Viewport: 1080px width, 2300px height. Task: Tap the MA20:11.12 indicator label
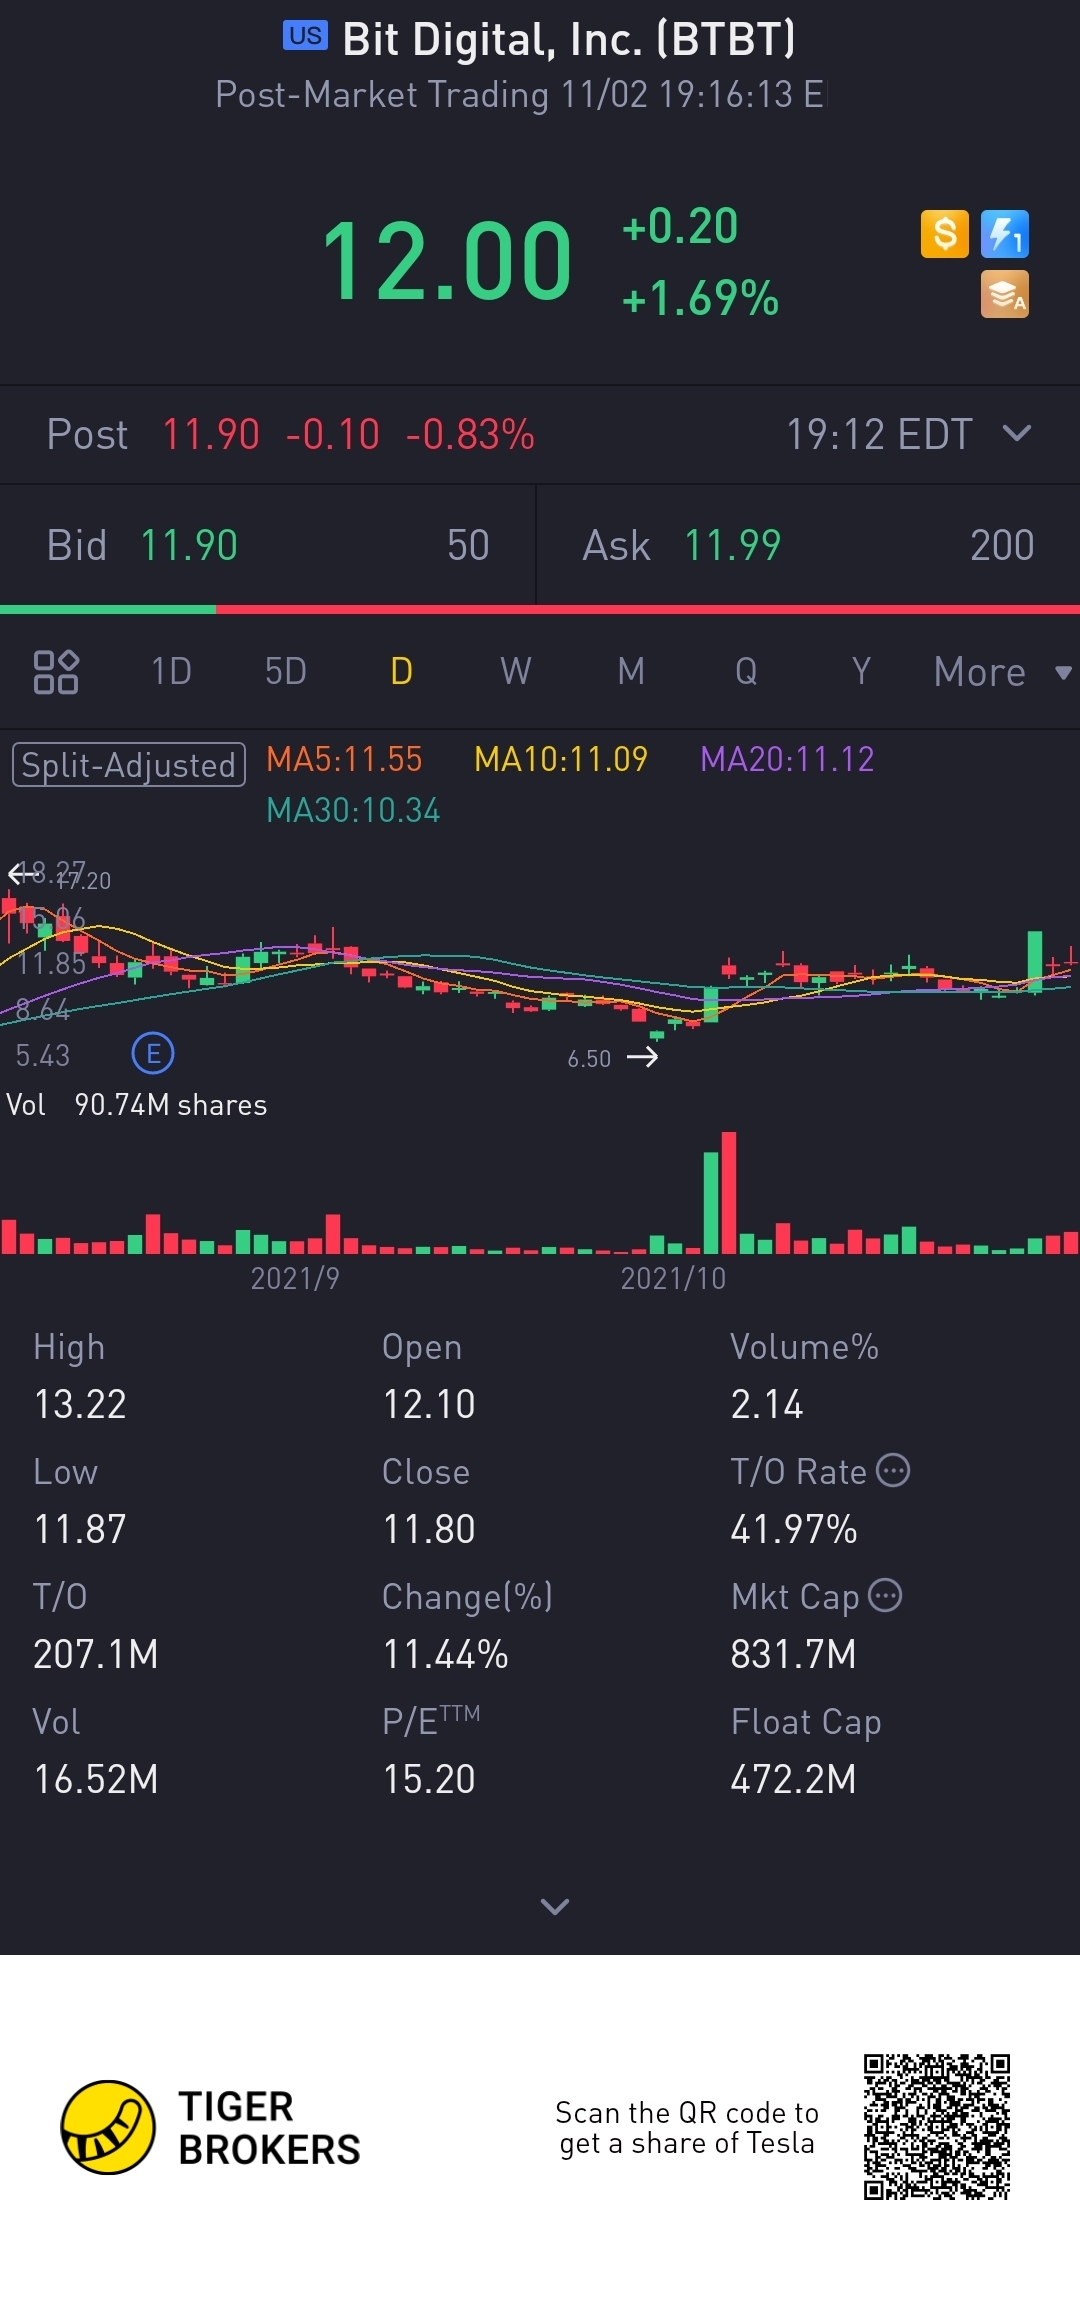pyautogui.click(x=787, y=759)
